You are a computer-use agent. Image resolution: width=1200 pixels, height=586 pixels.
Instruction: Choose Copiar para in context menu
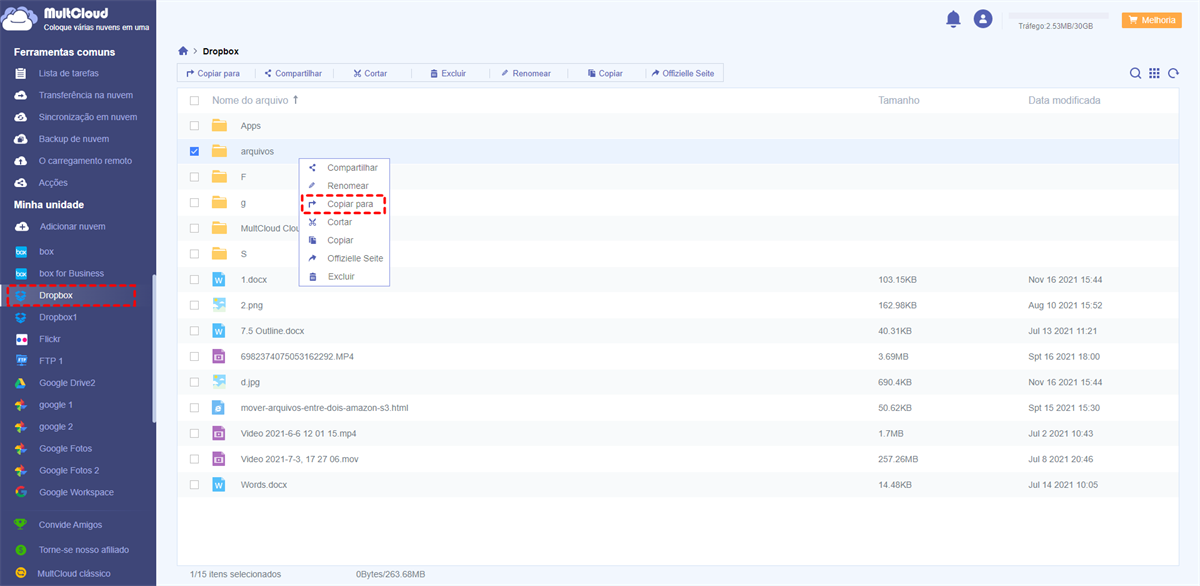(x=349, y=204)
